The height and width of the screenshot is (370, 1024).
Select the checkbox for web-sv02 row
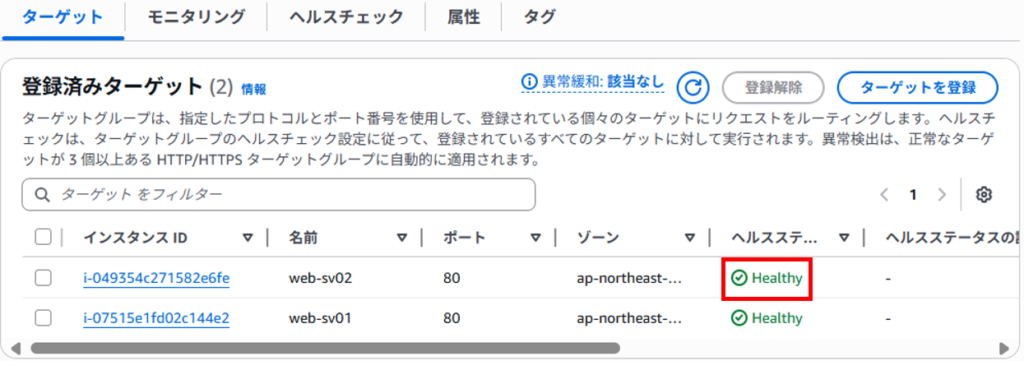tap(43, 279)
